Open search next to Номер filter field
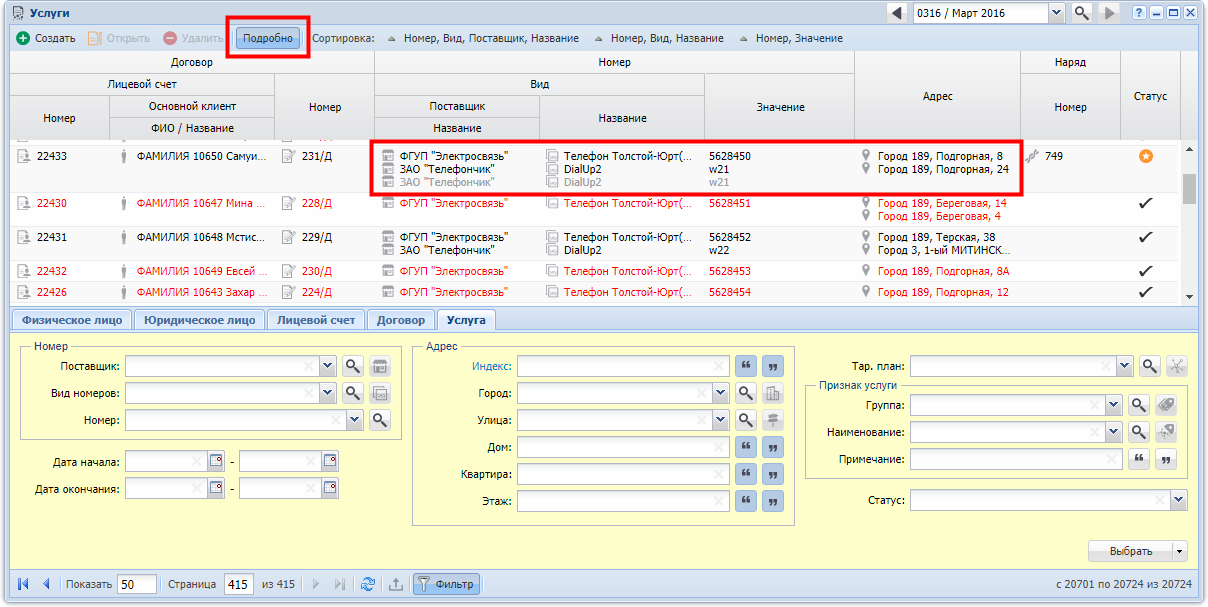Viewport: 1208px width, 607px height. 380,420
